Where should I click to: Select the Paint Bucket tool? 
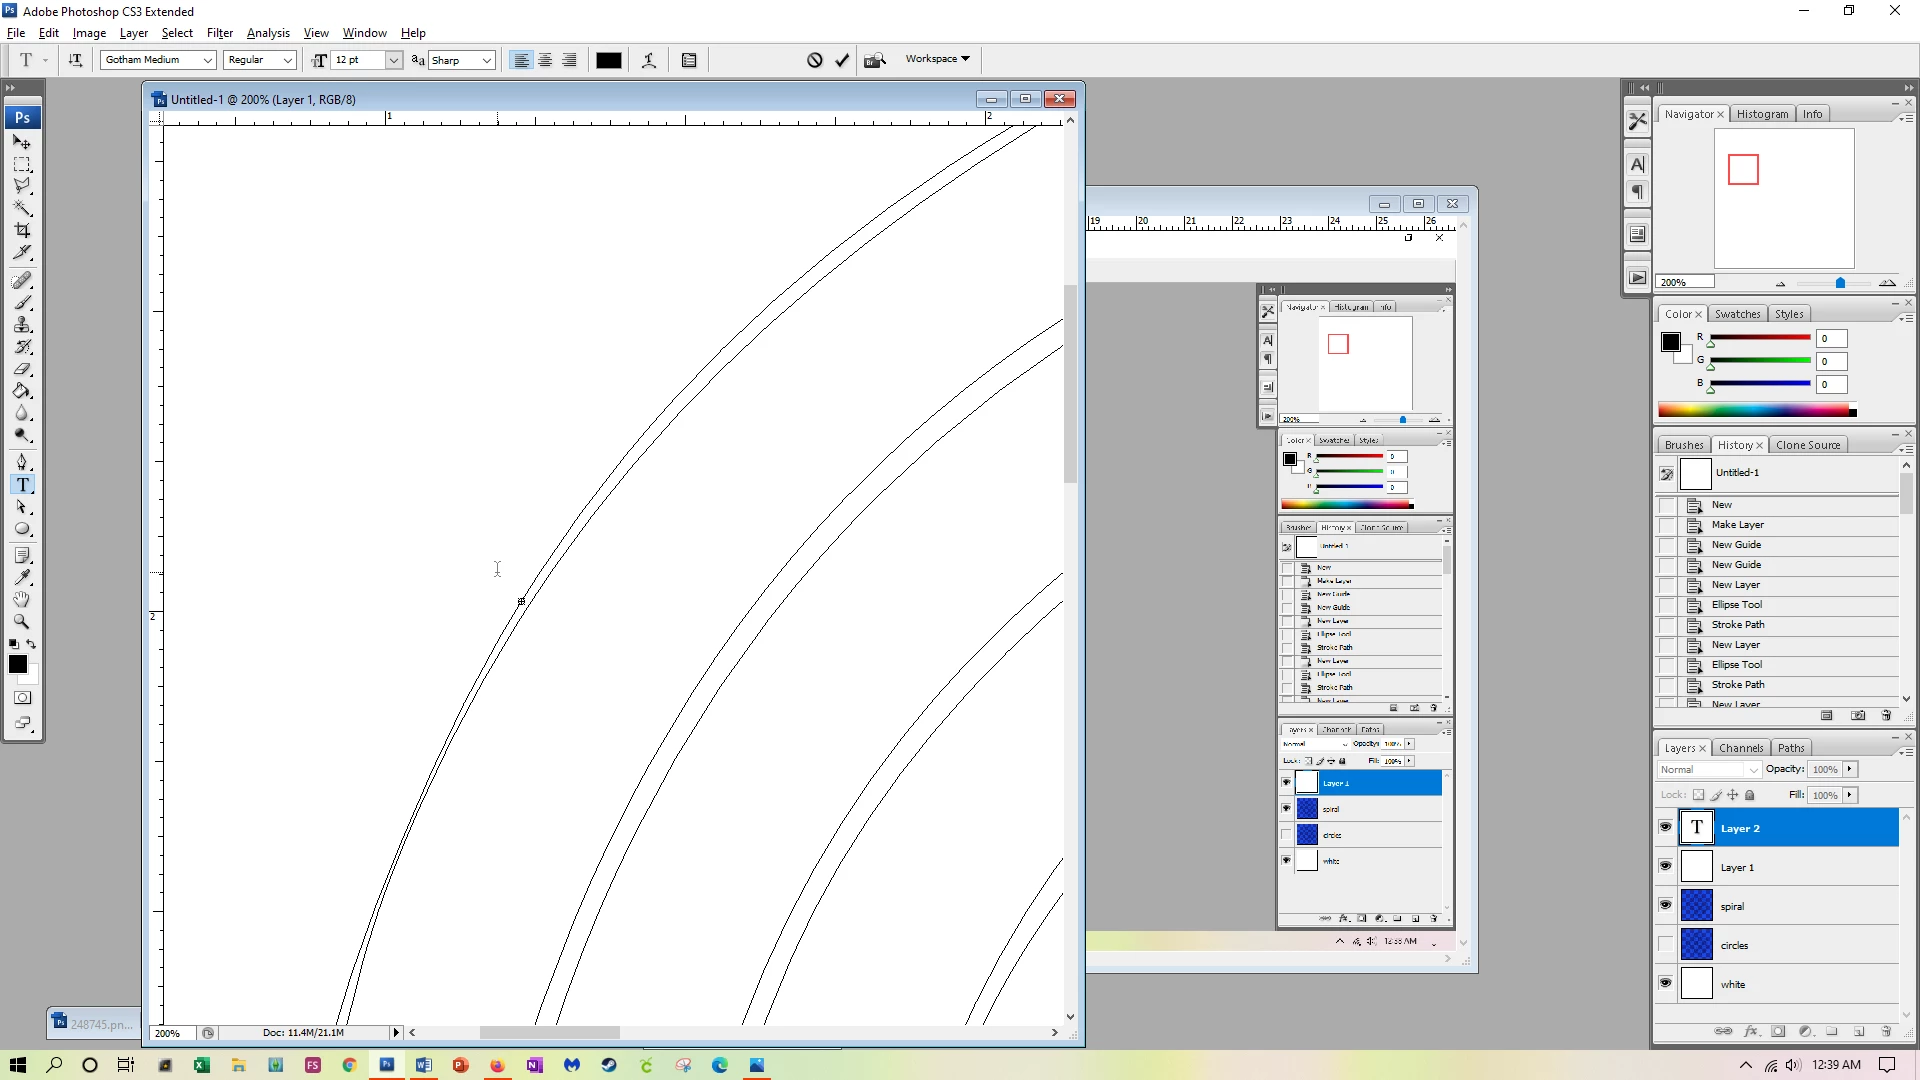[x=22, y=391]
